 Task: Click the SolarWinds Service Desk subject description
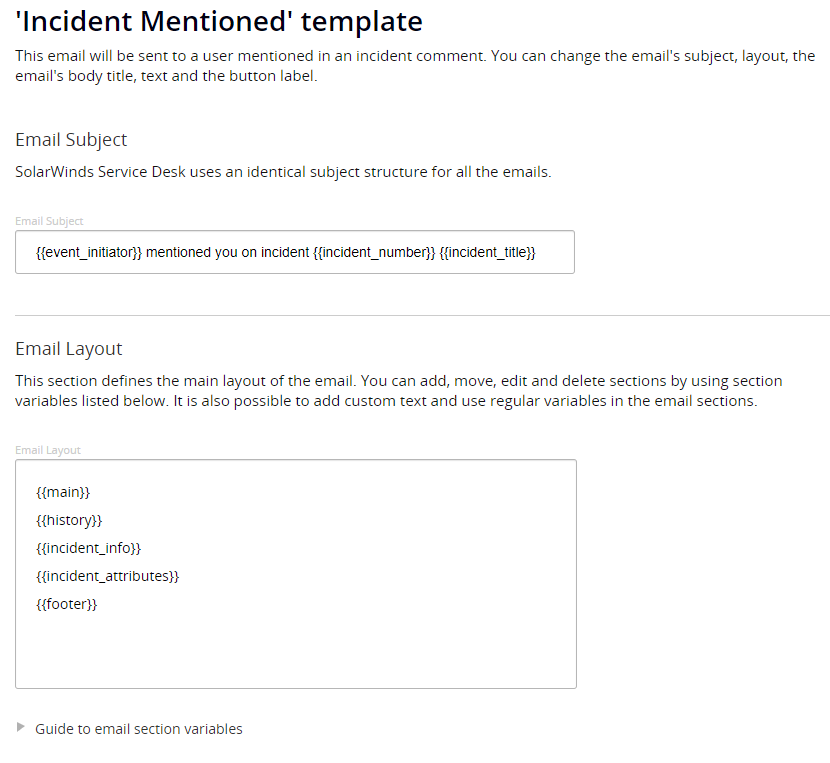(x=283, y=171)
